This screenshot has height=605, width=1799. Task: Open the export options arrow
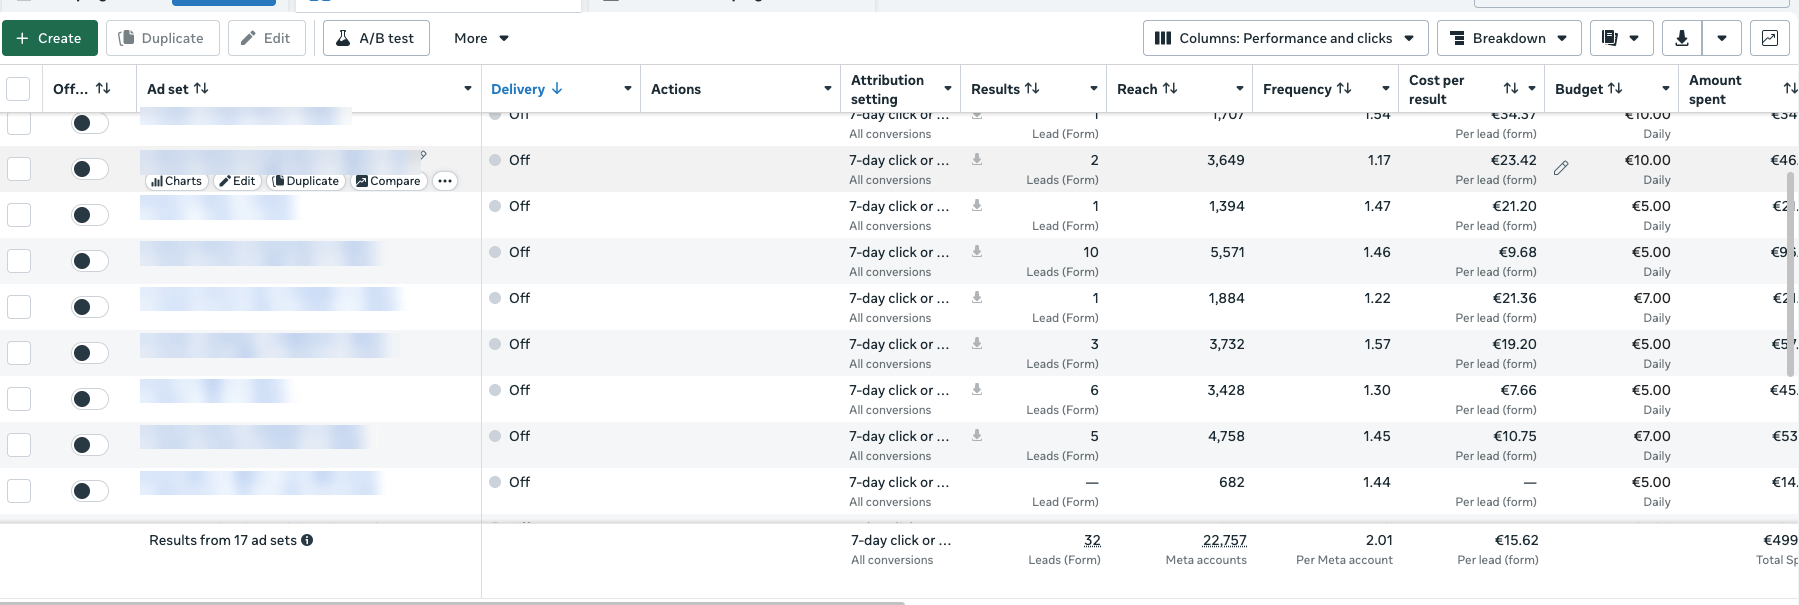[1722, 38]
